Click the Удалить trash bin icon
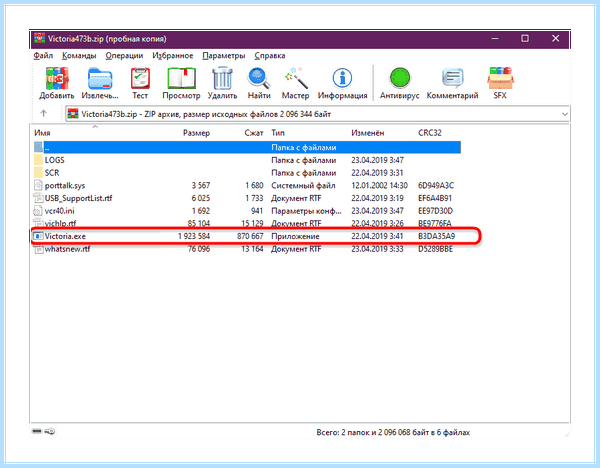 pyautogui.click(x=222, y=78)
